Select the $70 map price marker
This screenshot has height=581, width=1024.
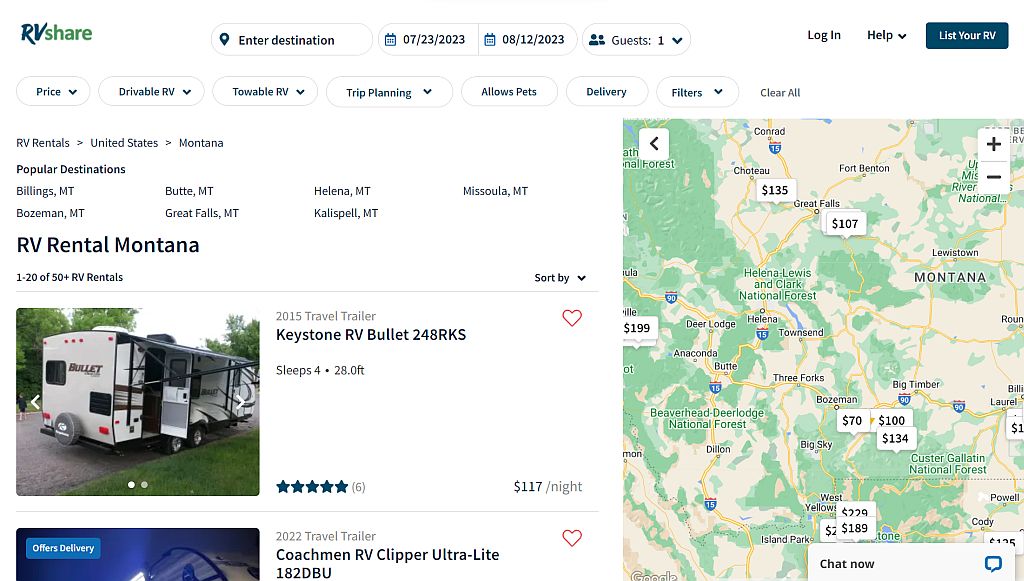(852, 420)
